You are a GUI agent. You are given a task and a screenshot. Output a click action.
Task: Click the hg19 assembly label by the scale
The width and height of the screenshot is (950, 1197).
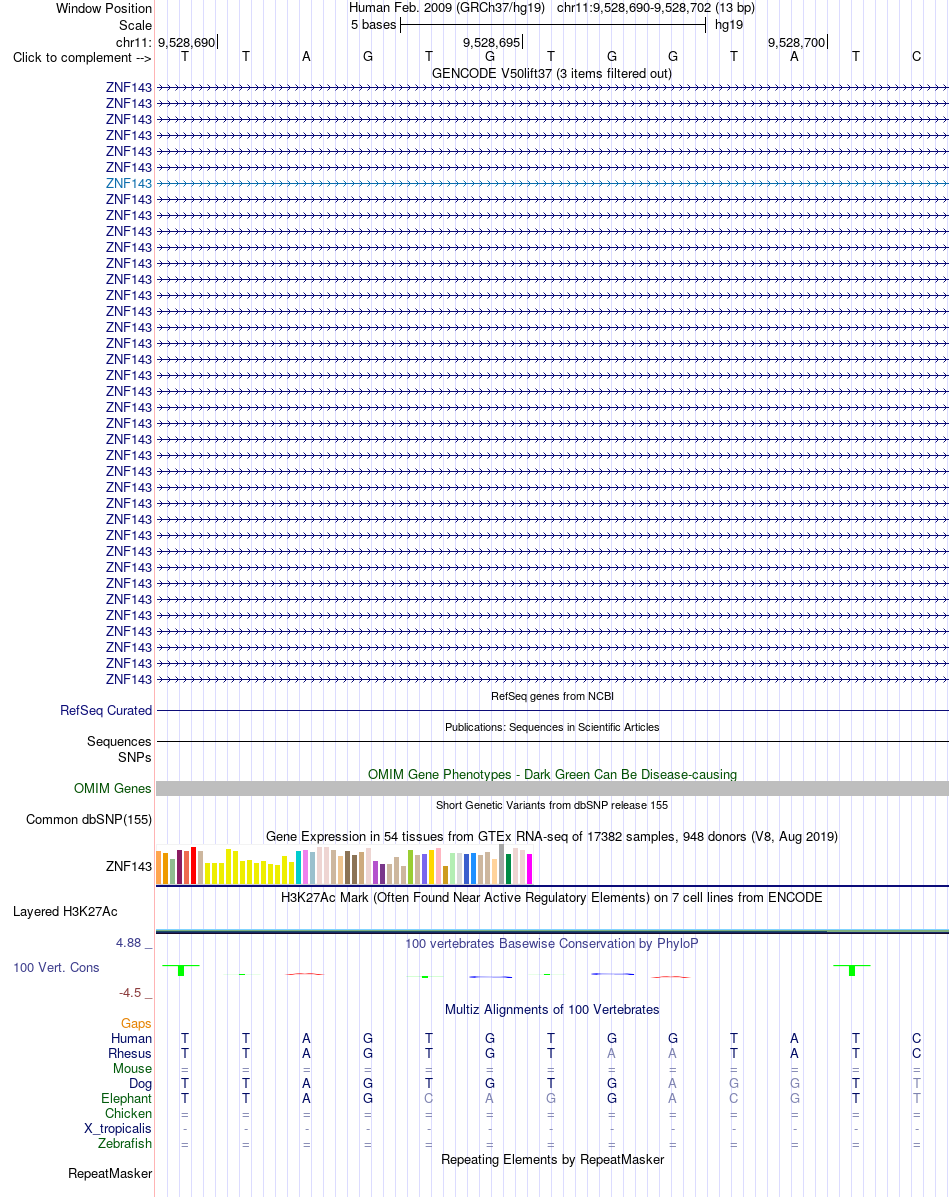tap(729, 25)
